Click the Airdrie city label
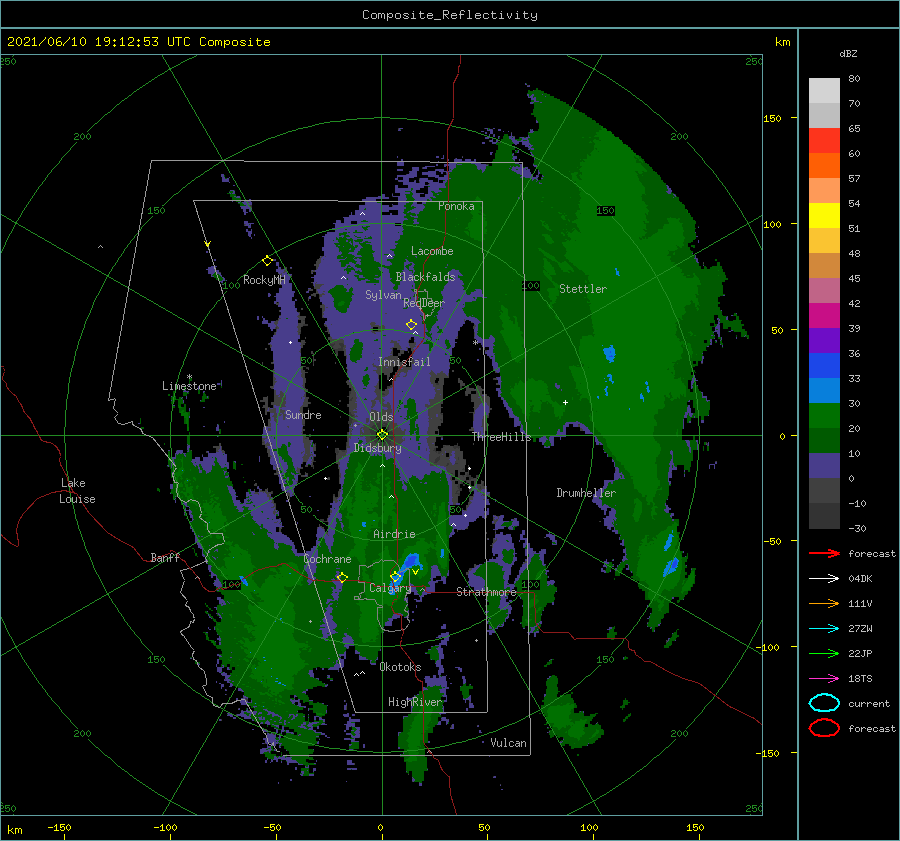 (x=394, y=534)
